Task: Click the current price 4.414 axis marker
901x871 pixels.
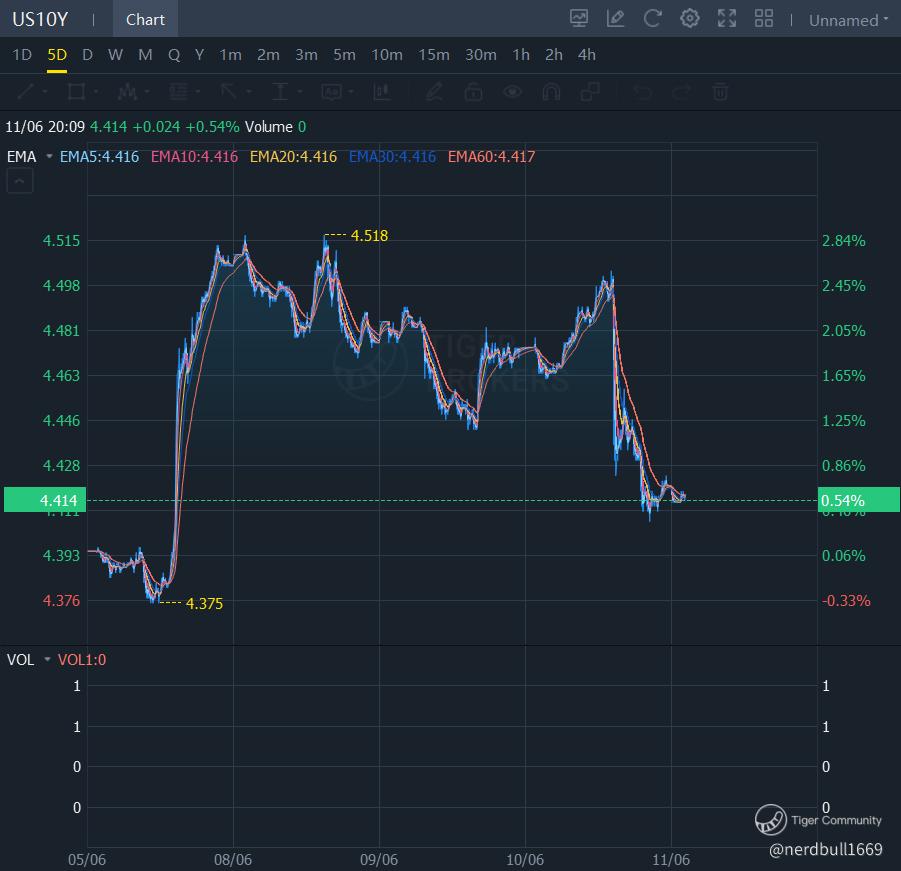Action: pyautogui.click(x=45, y=500)
